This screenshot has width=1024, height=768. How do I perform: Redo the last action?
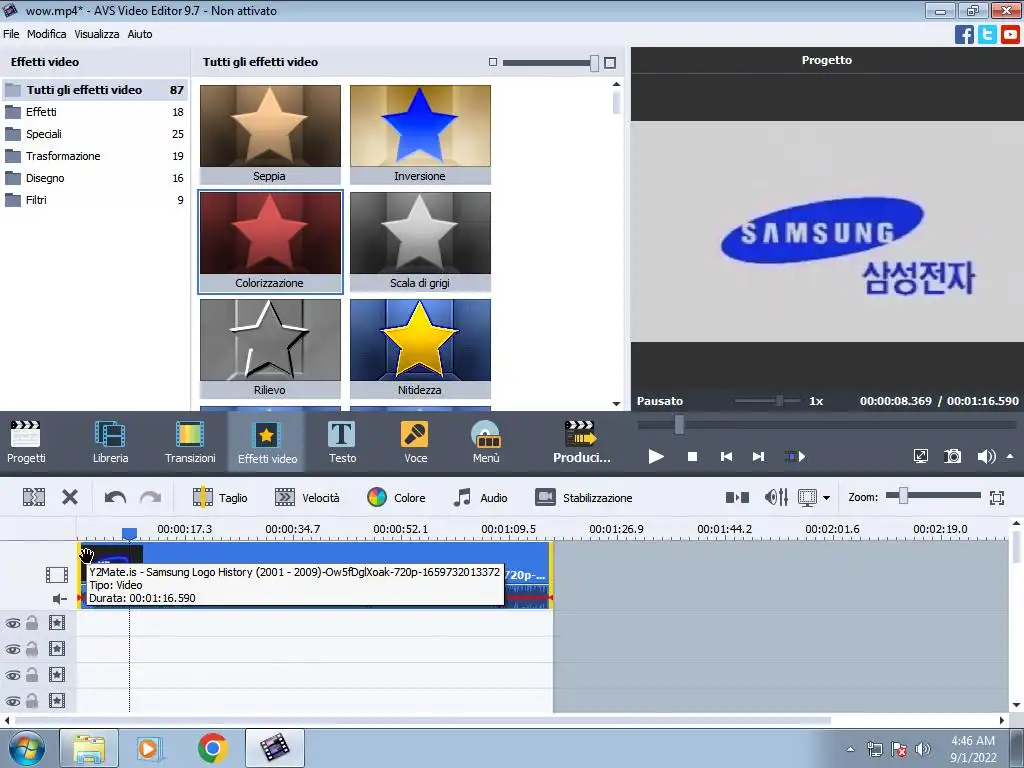150,498
